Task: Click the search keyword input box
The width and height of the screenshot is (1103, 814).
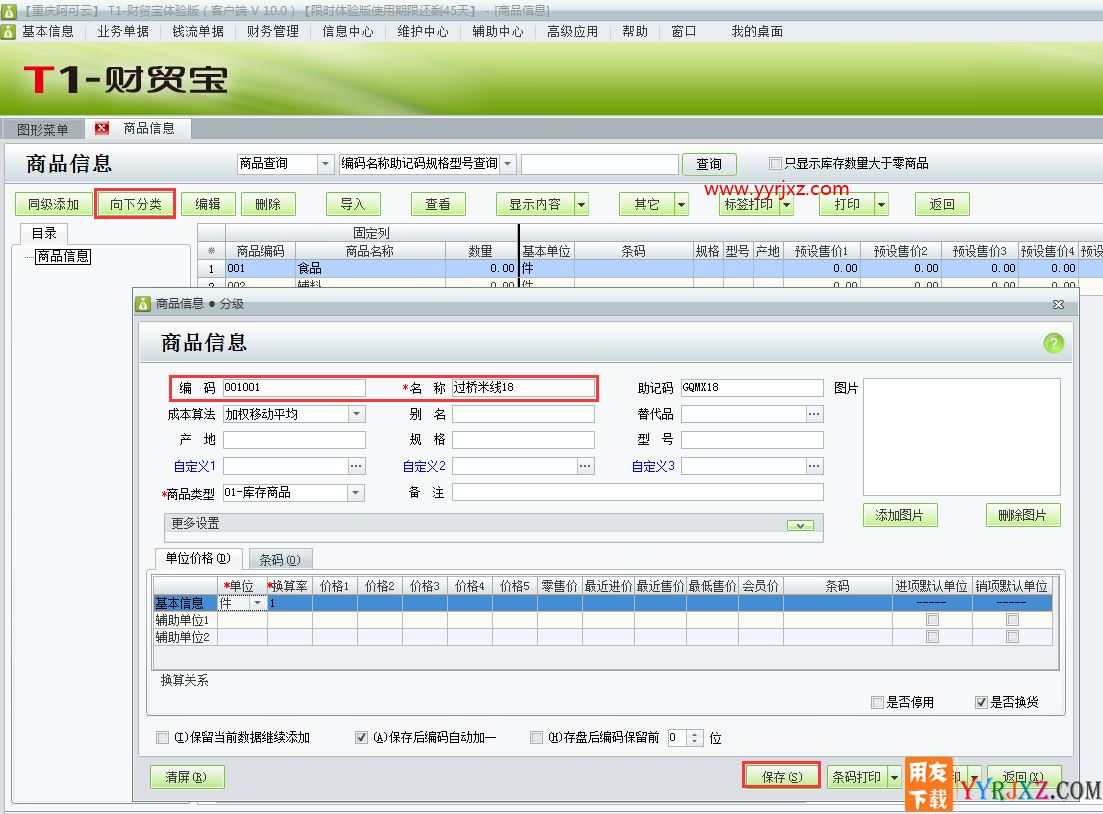Action: pos(600,164)
